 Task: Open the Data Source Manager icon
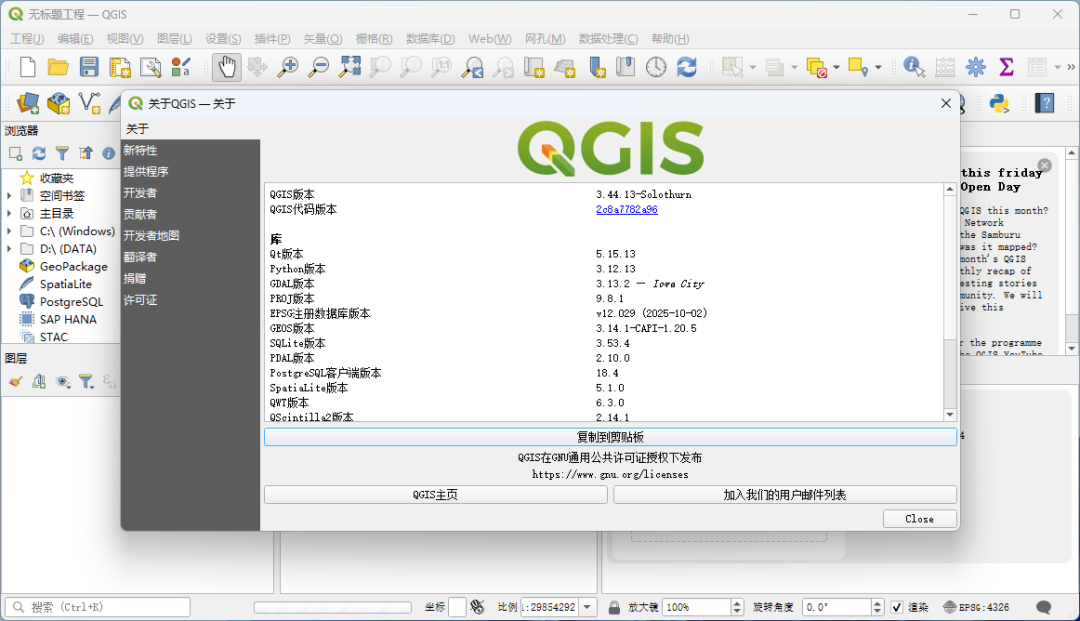[28, 103]
